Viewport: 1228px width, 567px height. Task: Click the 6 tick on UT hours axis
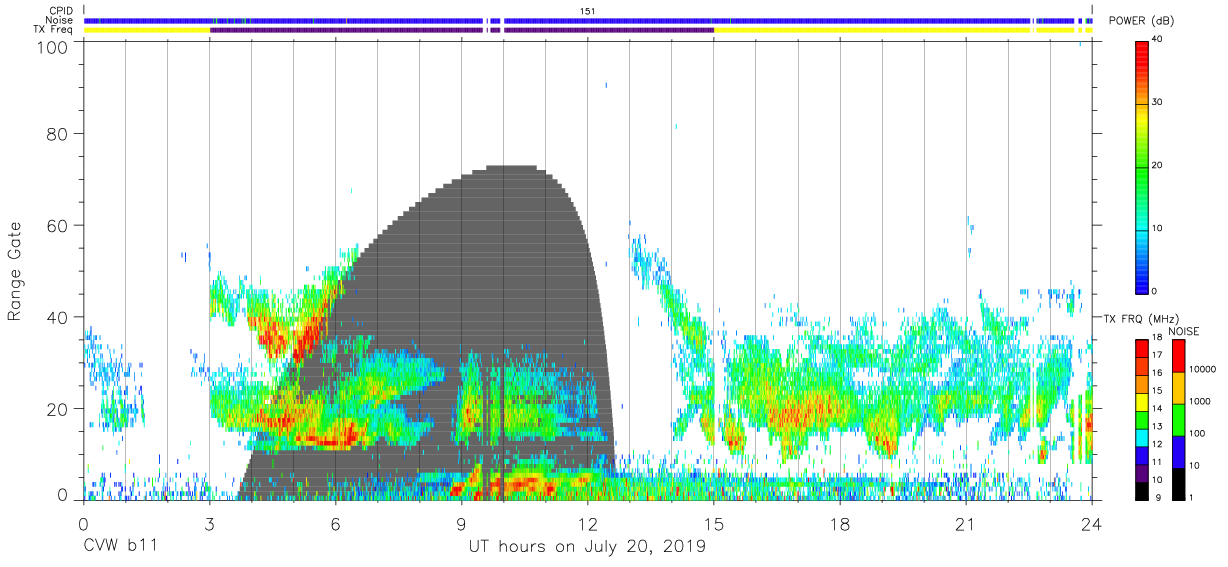click(336, 522)
